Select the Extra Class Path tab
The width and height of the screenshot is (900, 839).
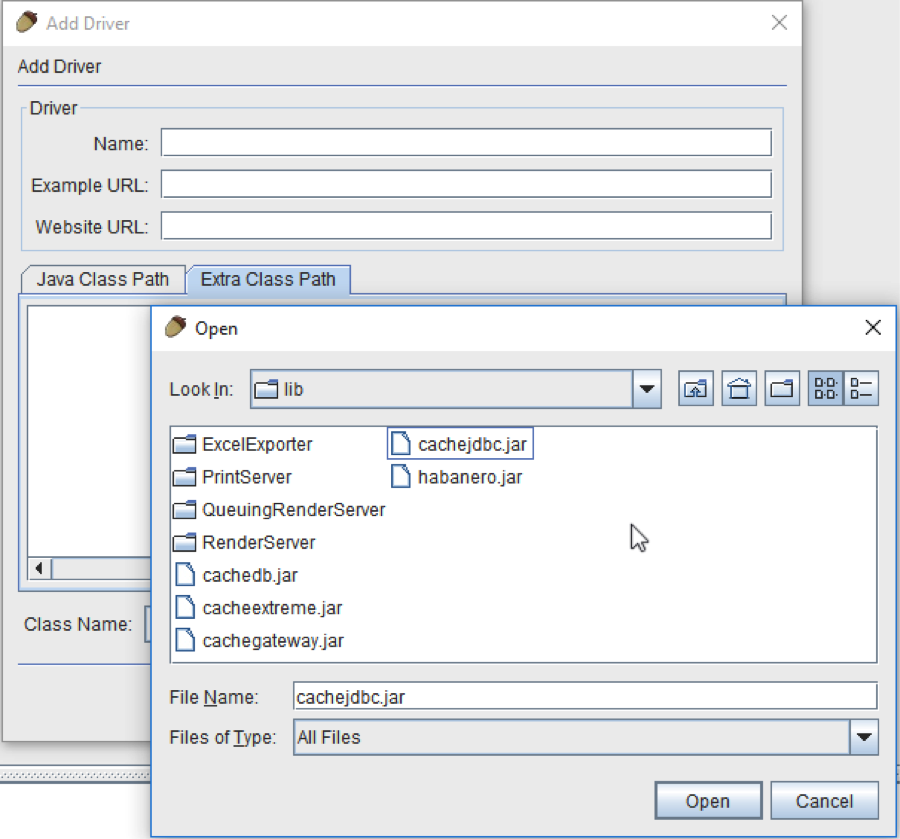coord(268,279)
